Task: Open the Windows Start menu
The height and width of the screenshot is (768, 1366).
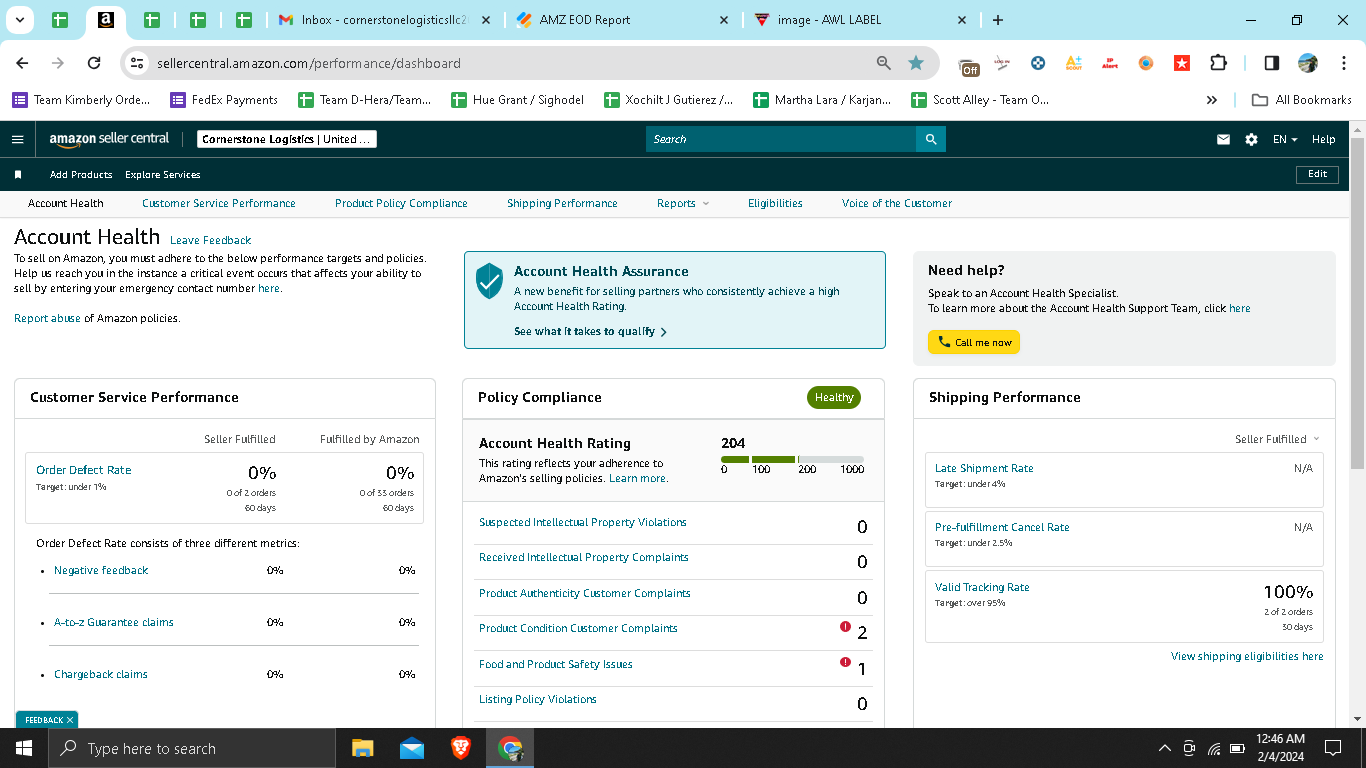Action: (23, 748)
